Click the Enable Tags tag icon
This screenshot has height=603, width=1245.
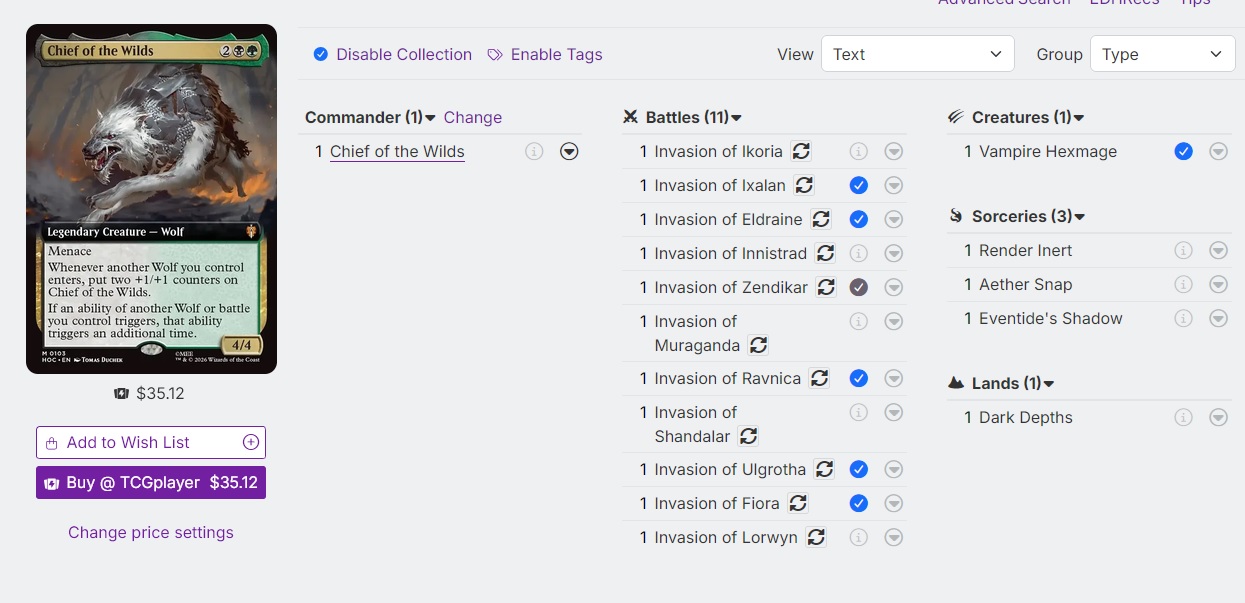[x=495, y=54]
